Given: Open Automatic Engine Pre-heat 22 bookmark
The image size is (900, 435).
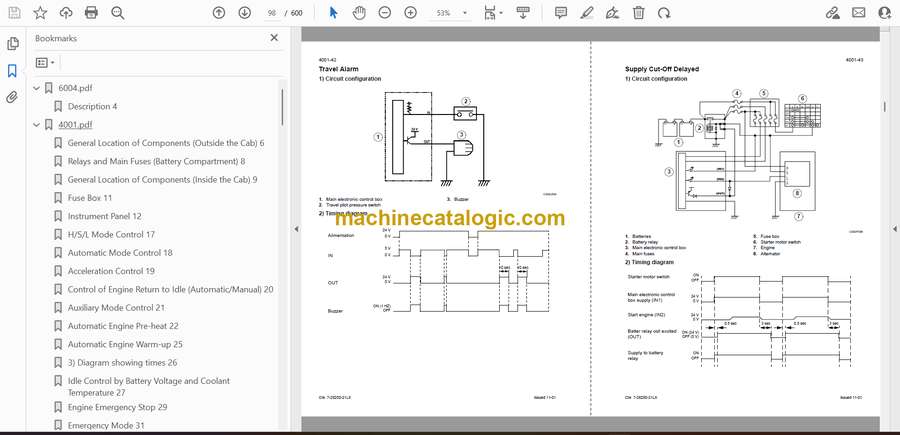Looking at the screenshot, I should coord(123,326).
